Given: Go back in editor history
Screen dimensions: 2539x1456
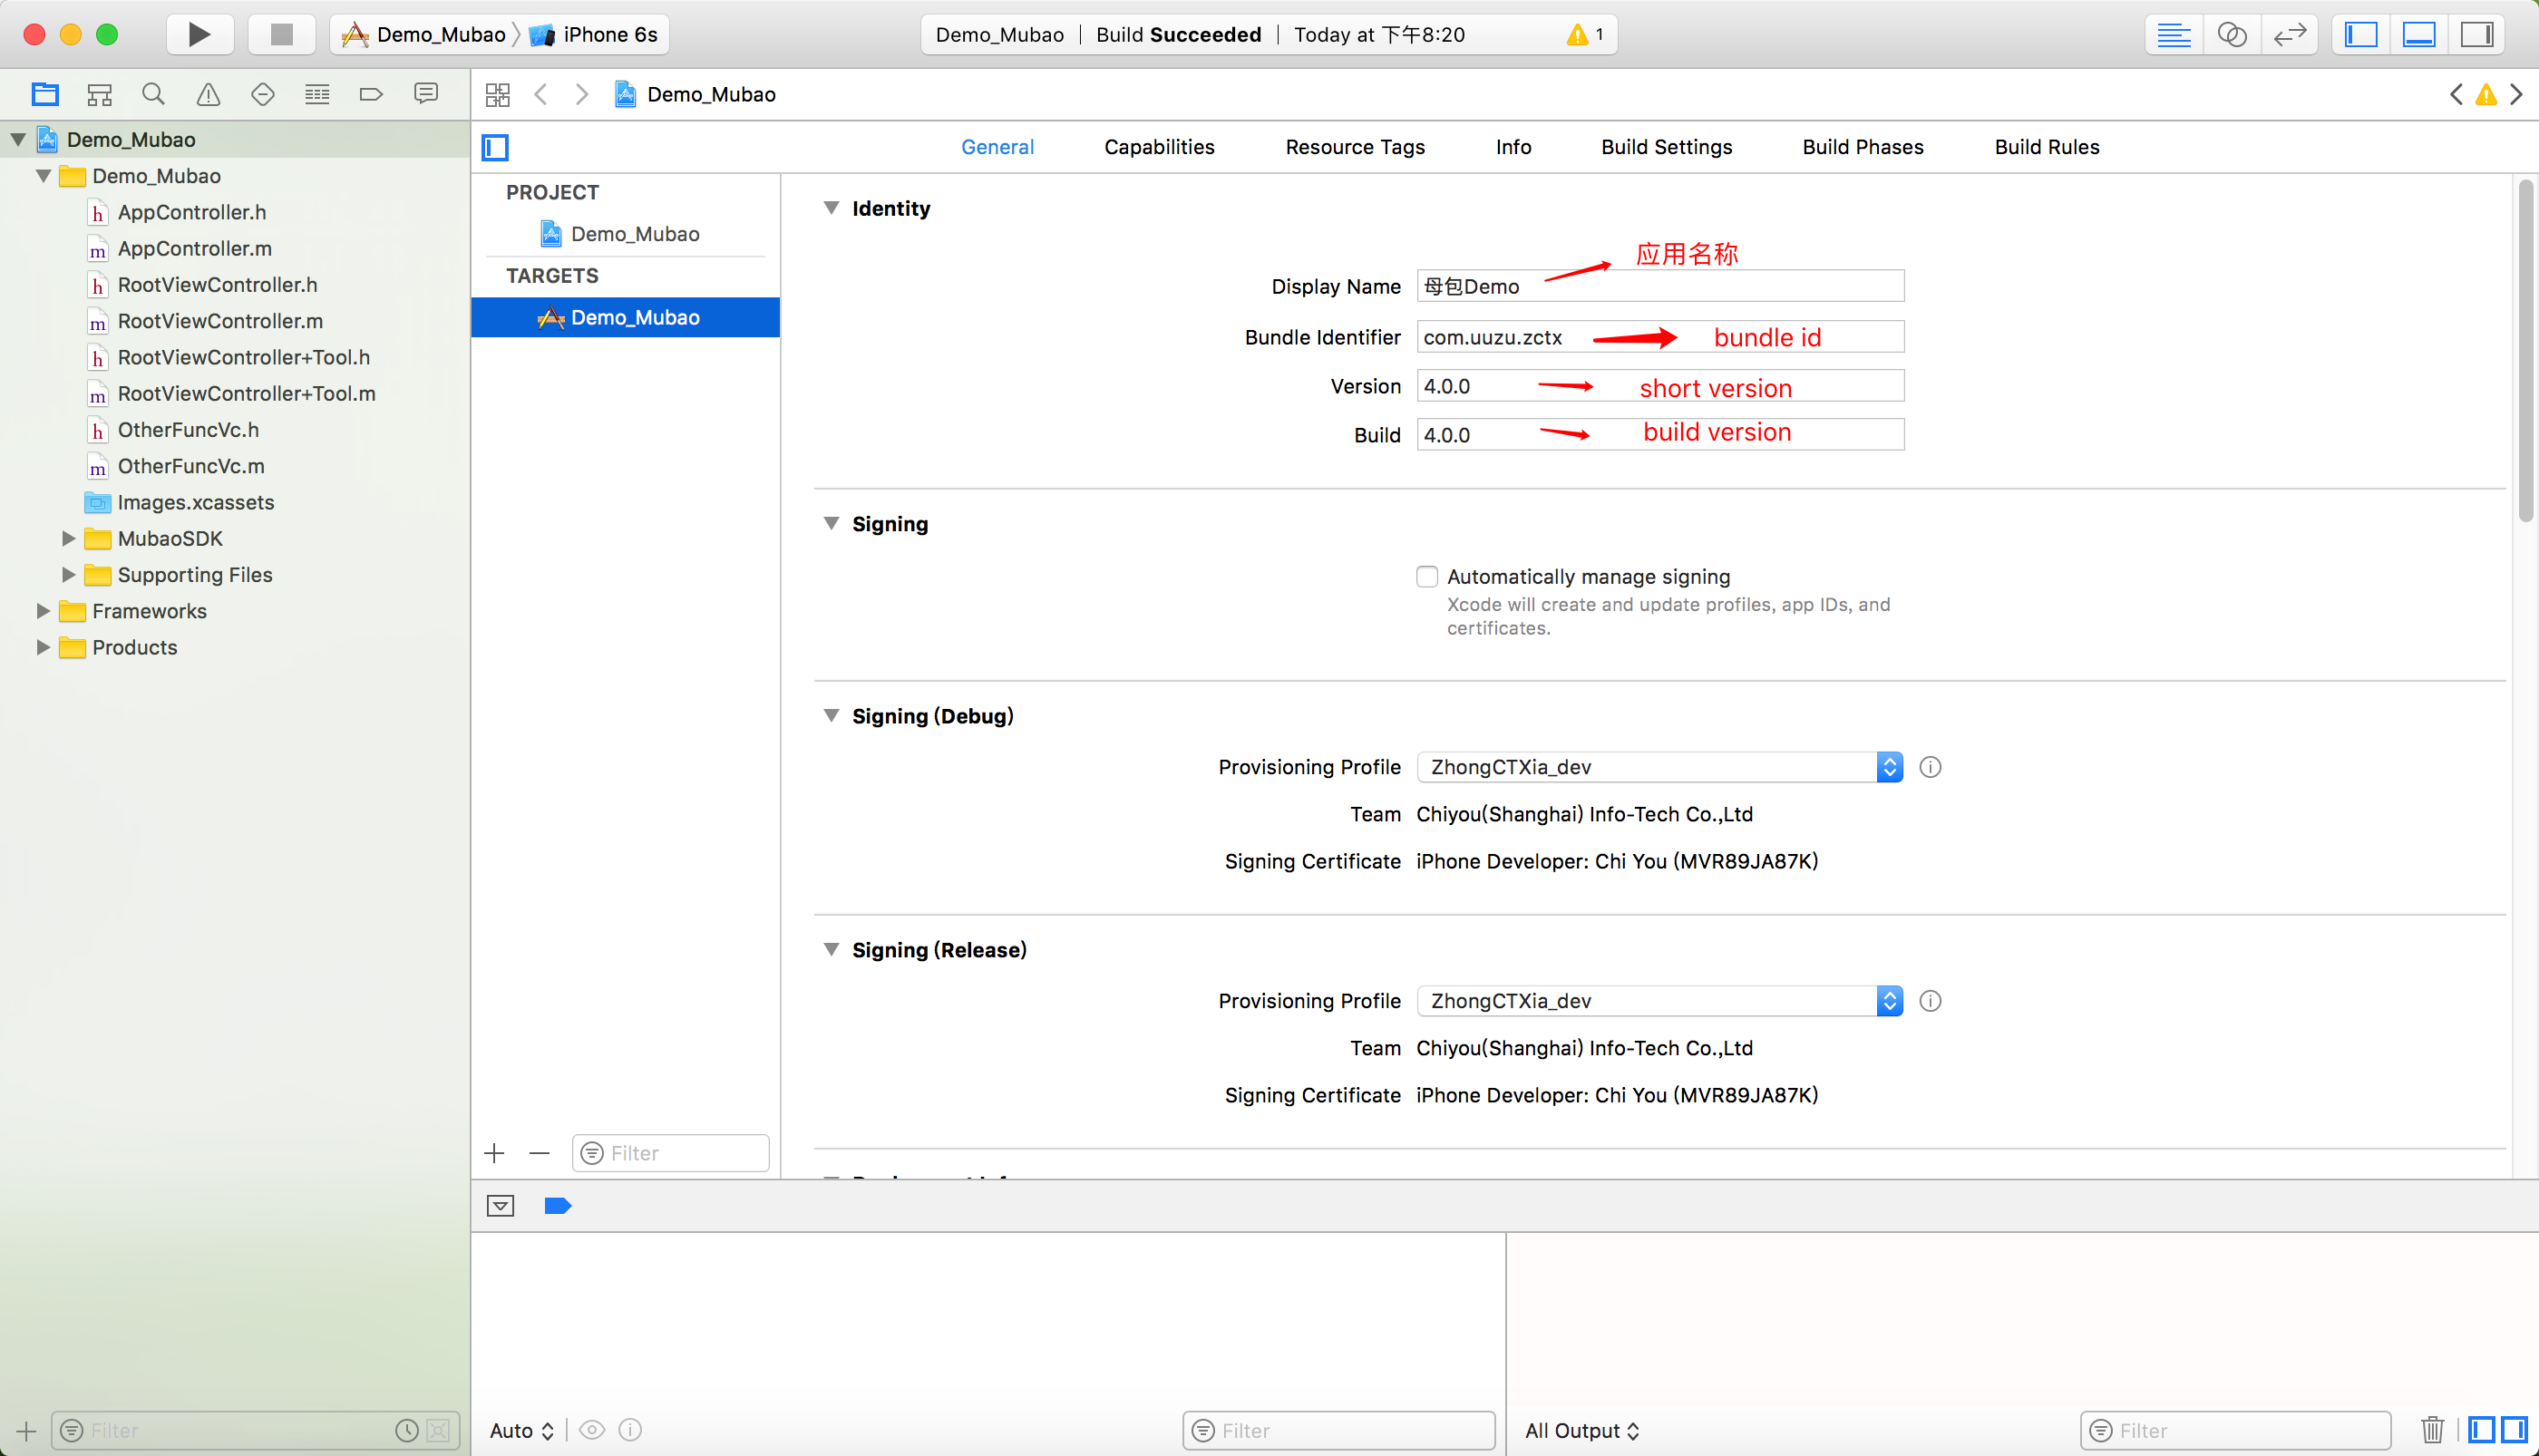Looking at the screenshot, I should (x=541, y=94).
